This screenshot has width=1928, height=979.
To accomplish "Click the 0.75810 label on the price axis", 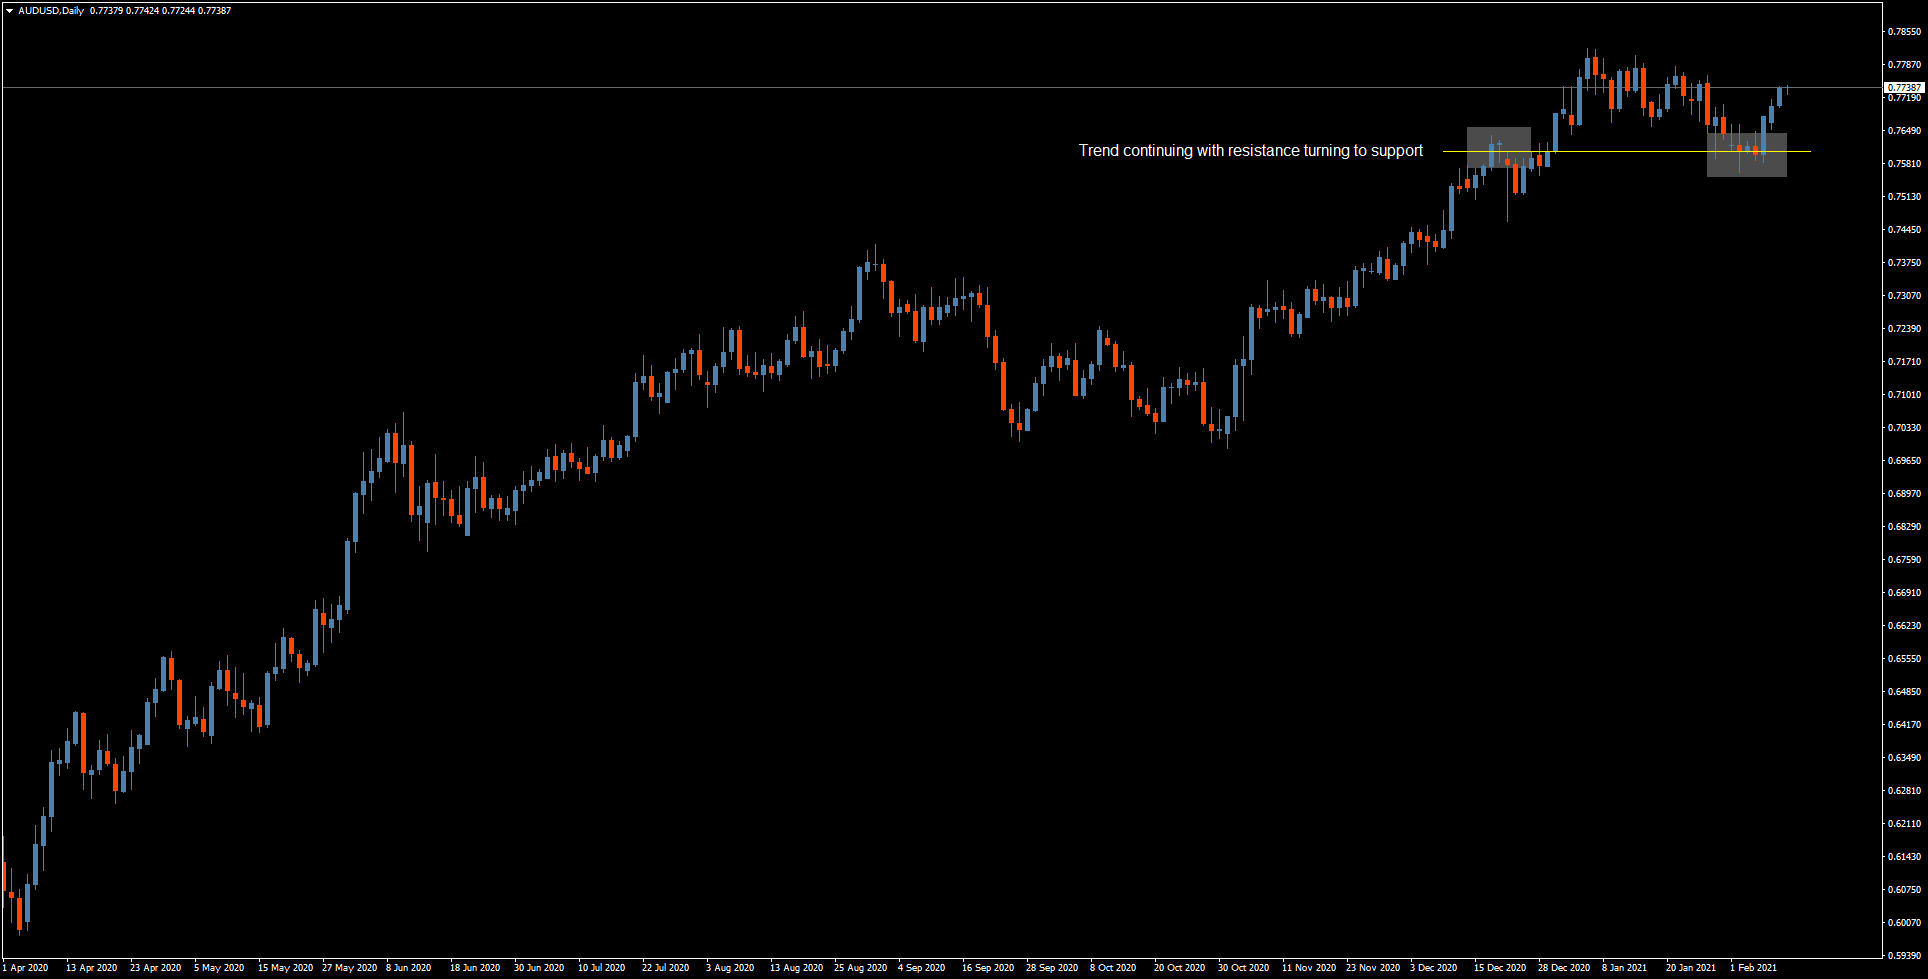I will click(1902, 163).
